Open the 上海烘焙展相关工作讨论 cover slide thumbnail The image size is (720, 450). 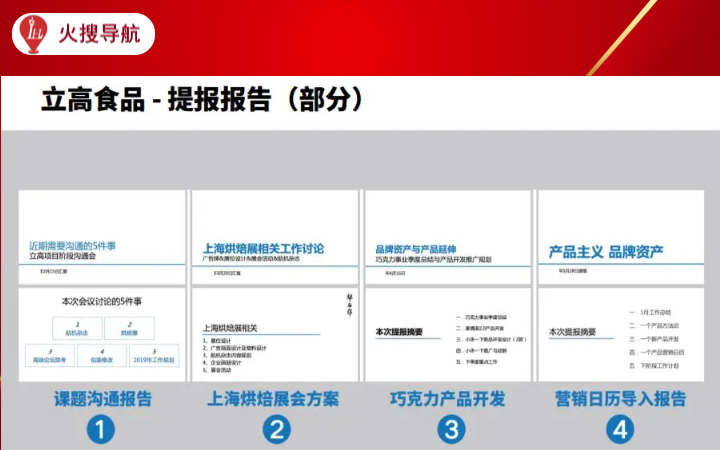pos(275,237)
